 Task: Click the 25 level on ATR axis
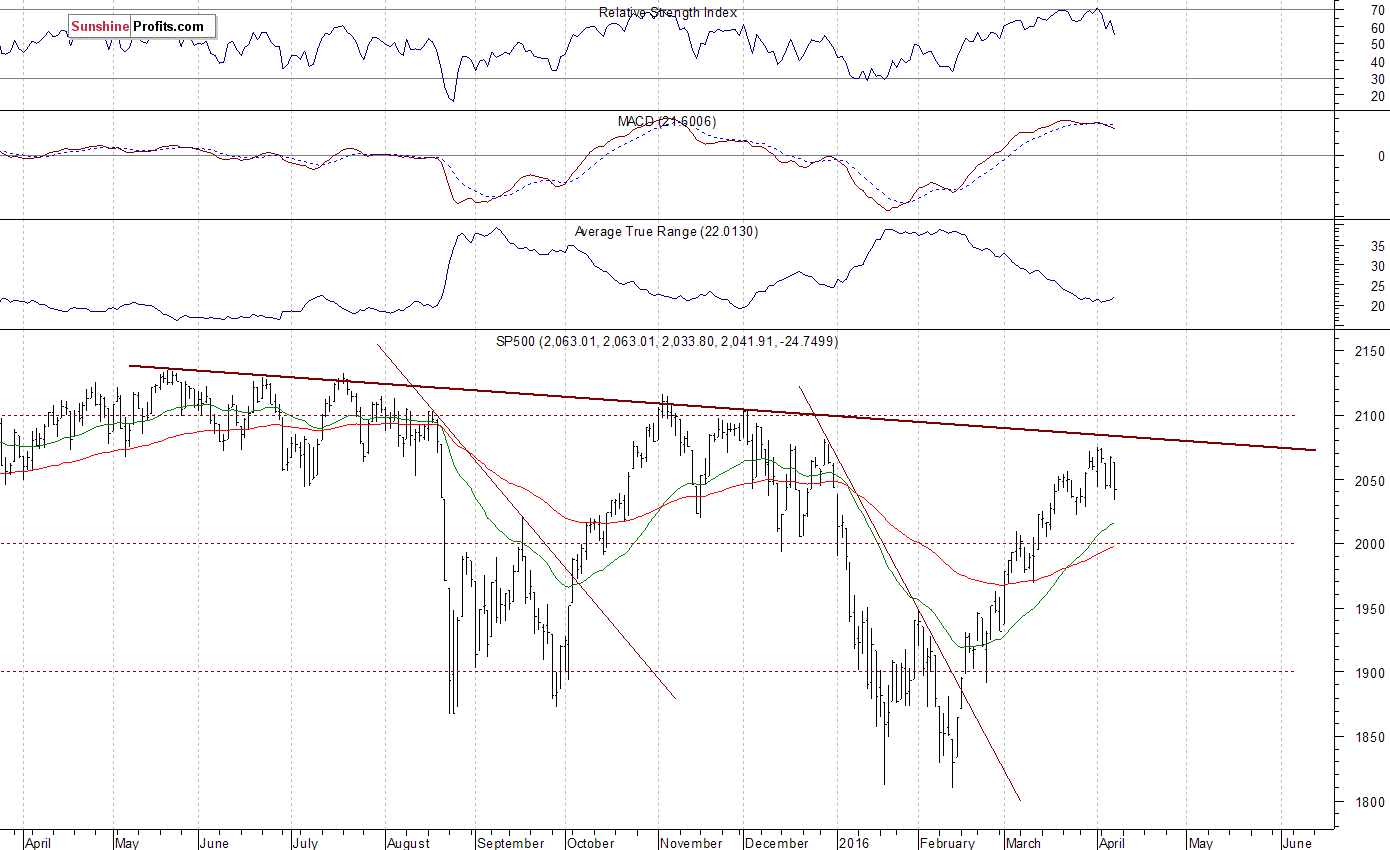point(1378,286)
